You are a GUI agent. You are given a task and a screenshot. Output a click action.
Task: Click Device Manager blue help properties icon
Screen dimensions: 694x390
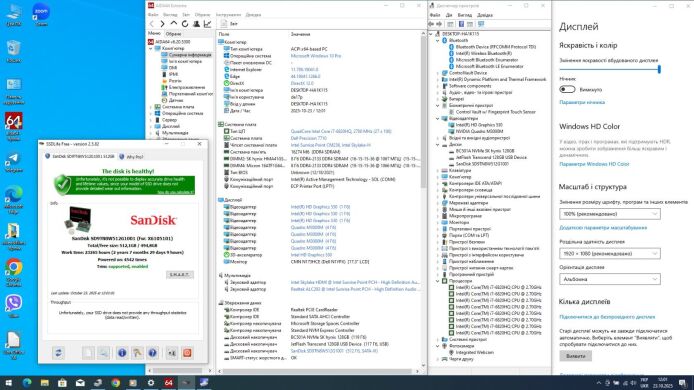[461, 24]
